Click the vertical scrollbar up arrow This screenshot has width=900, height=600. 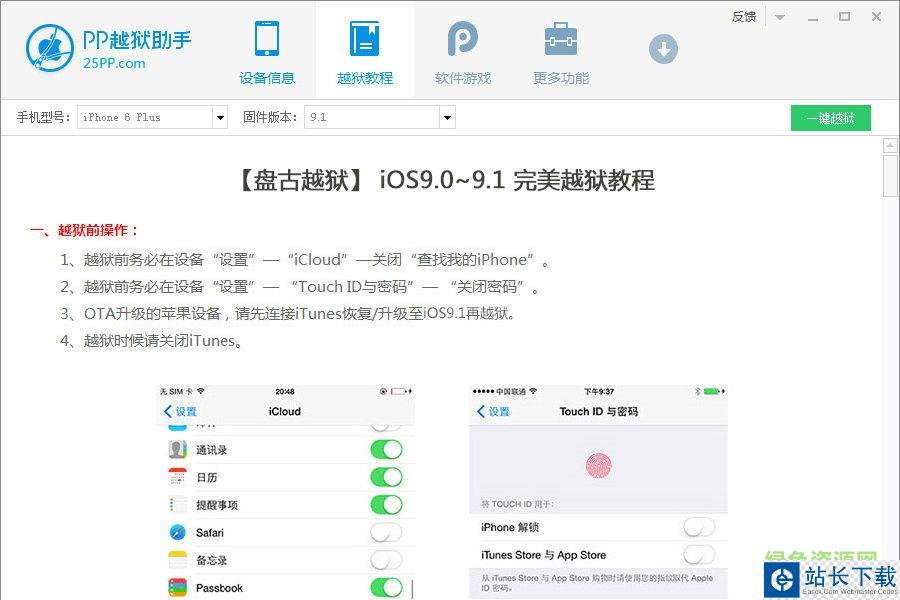point(890,146)
